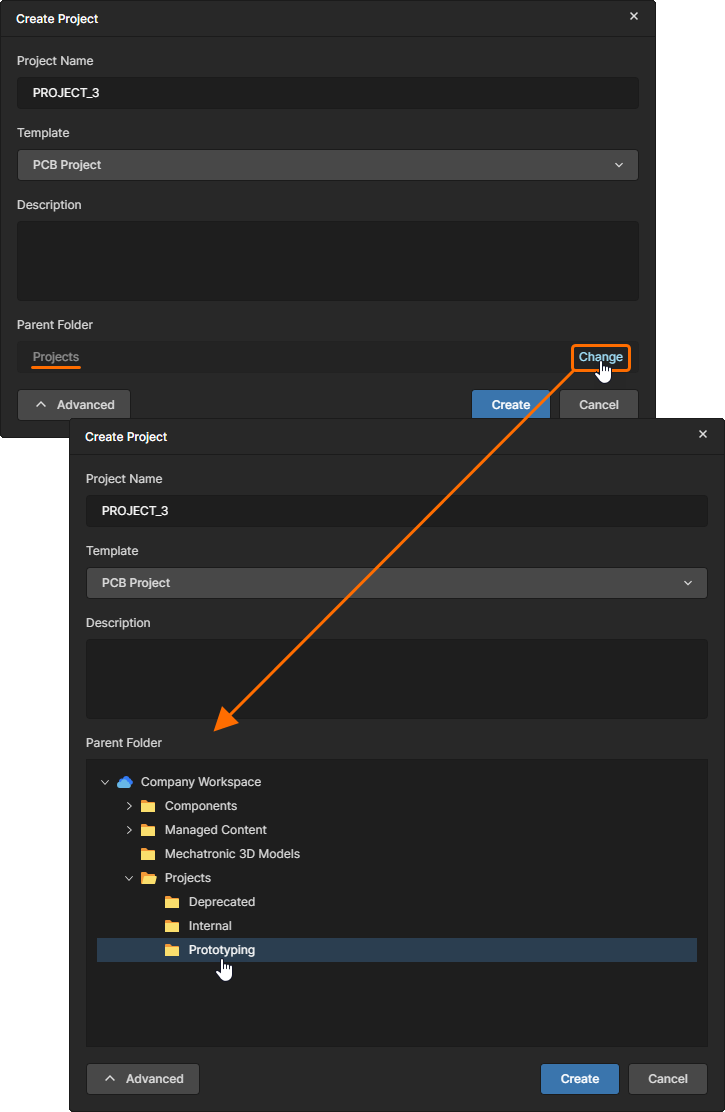725x1112 pixels.
Task: Collapse Advanced options in the lower dialog
Action: pyautogui.click(x=143, y=1079)
